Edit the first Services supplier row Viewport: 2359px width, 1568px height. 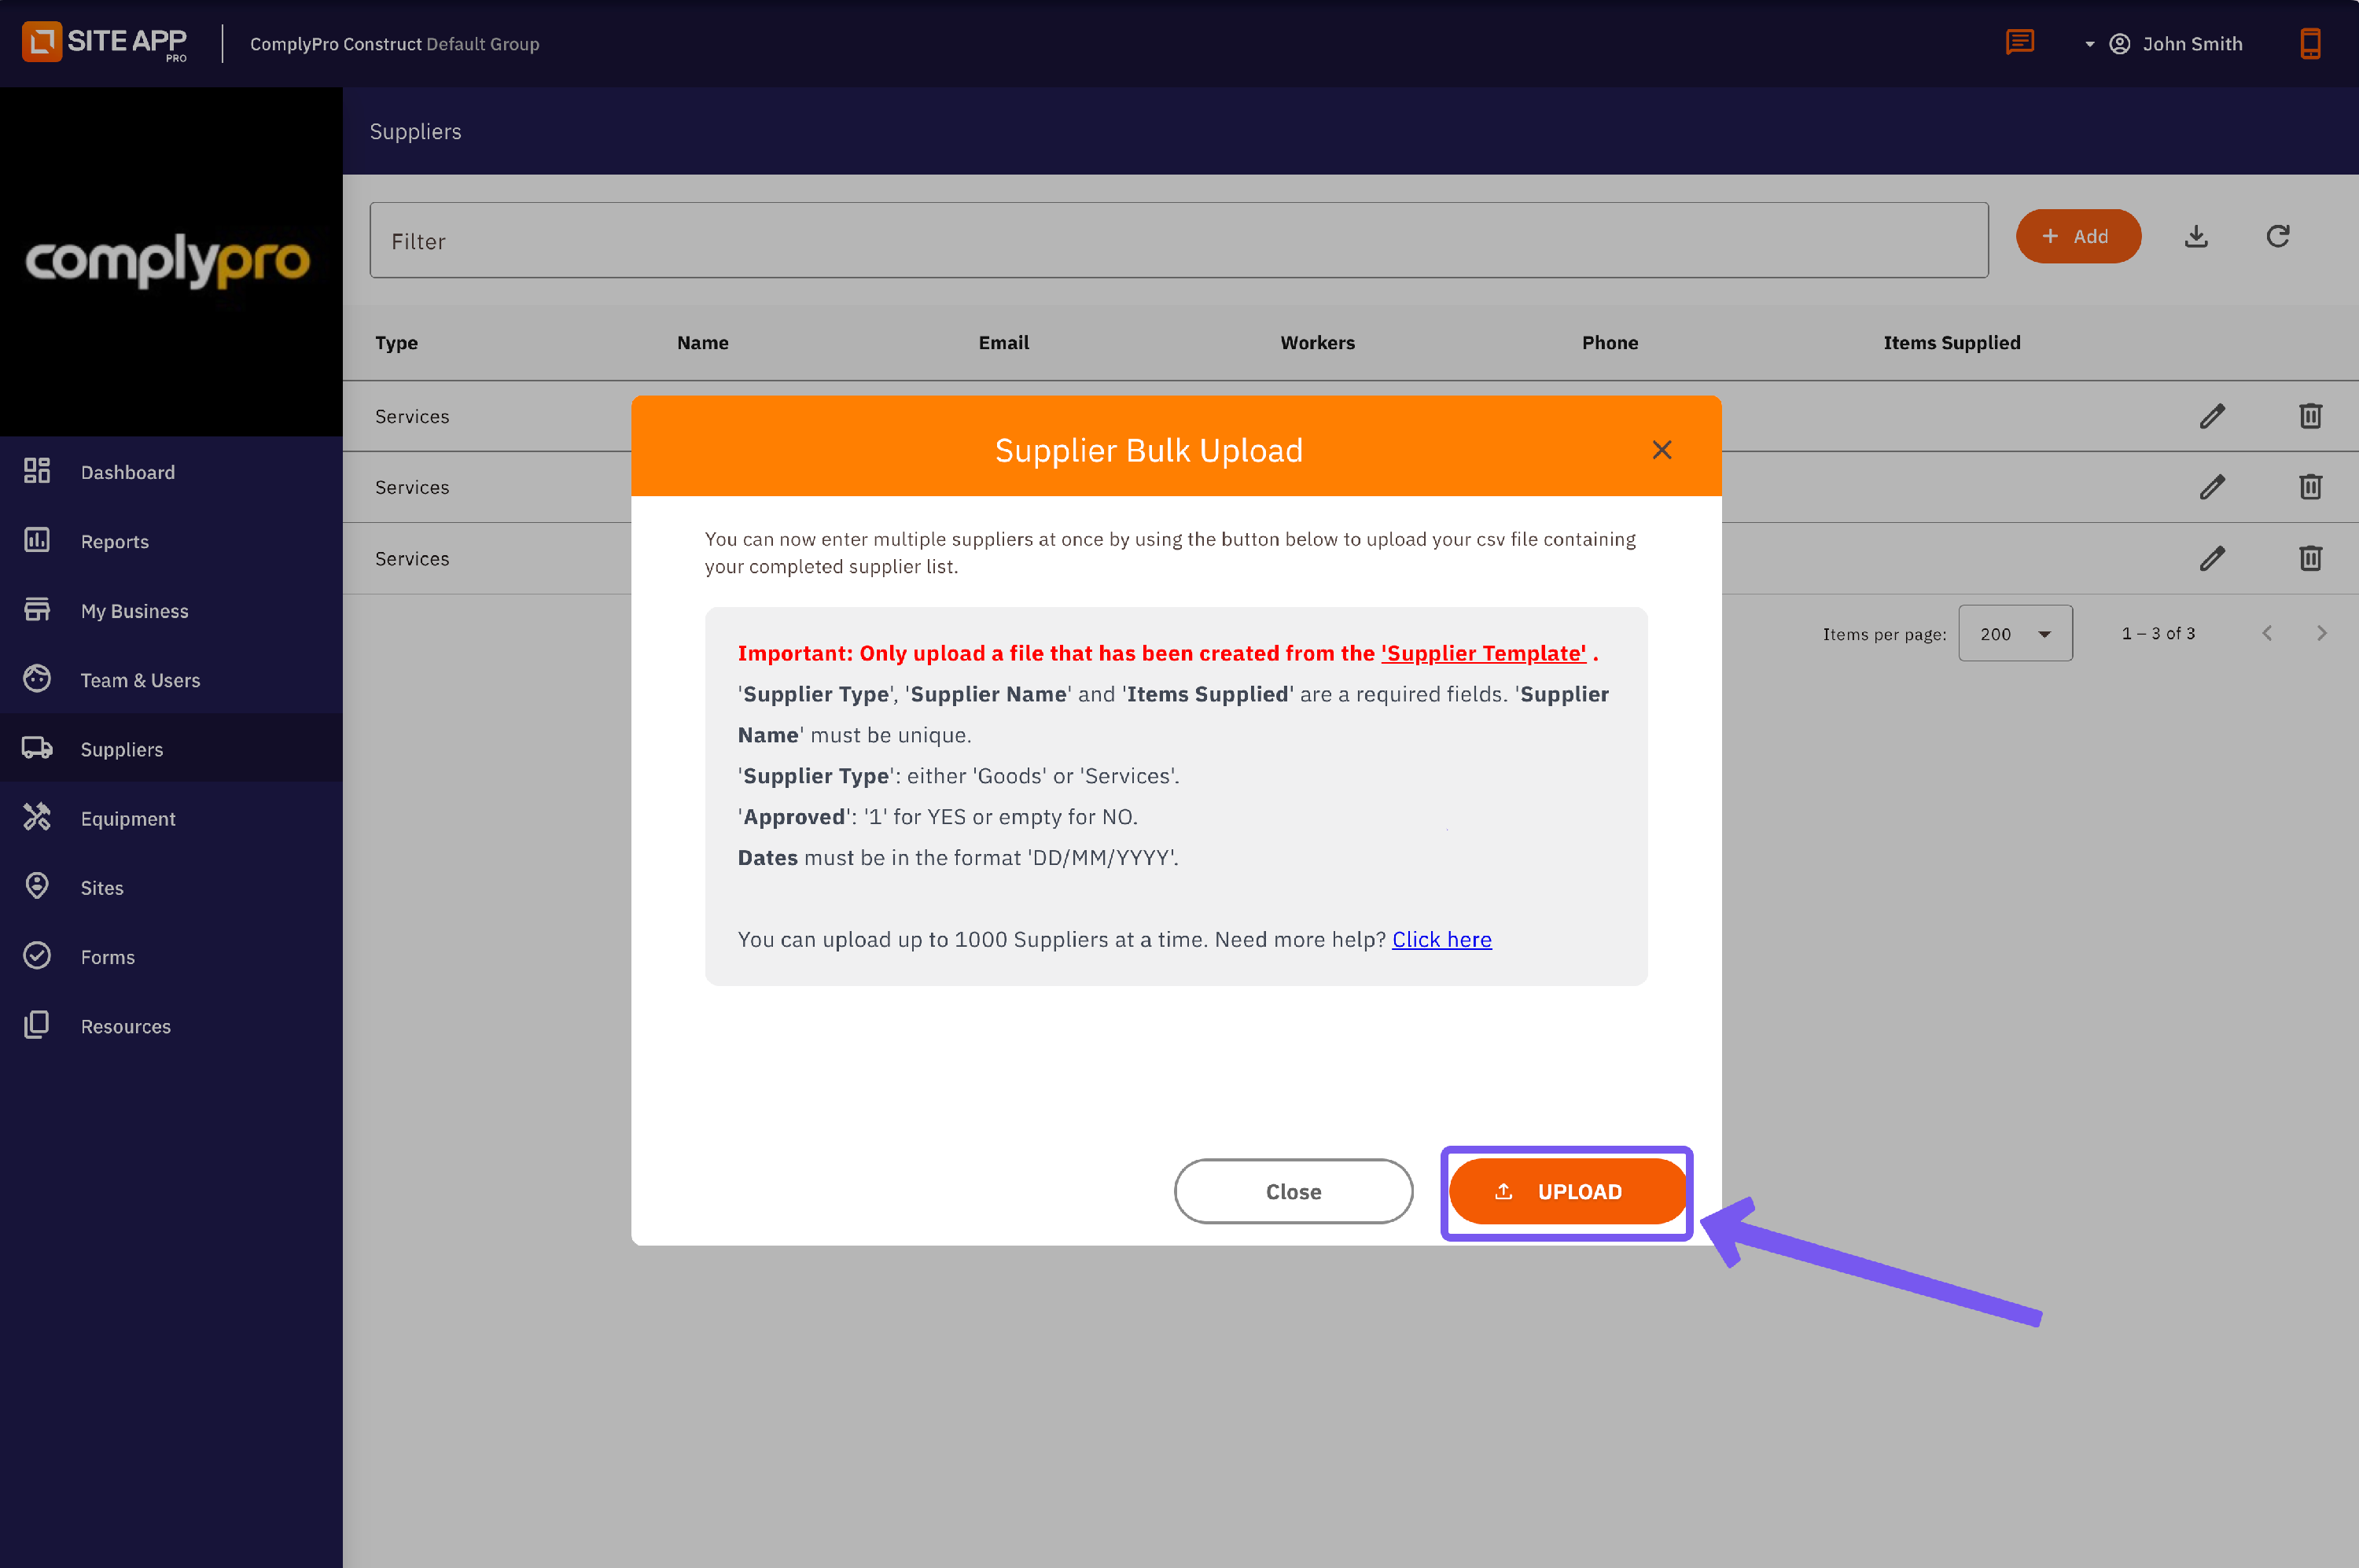click(2211, 416)
